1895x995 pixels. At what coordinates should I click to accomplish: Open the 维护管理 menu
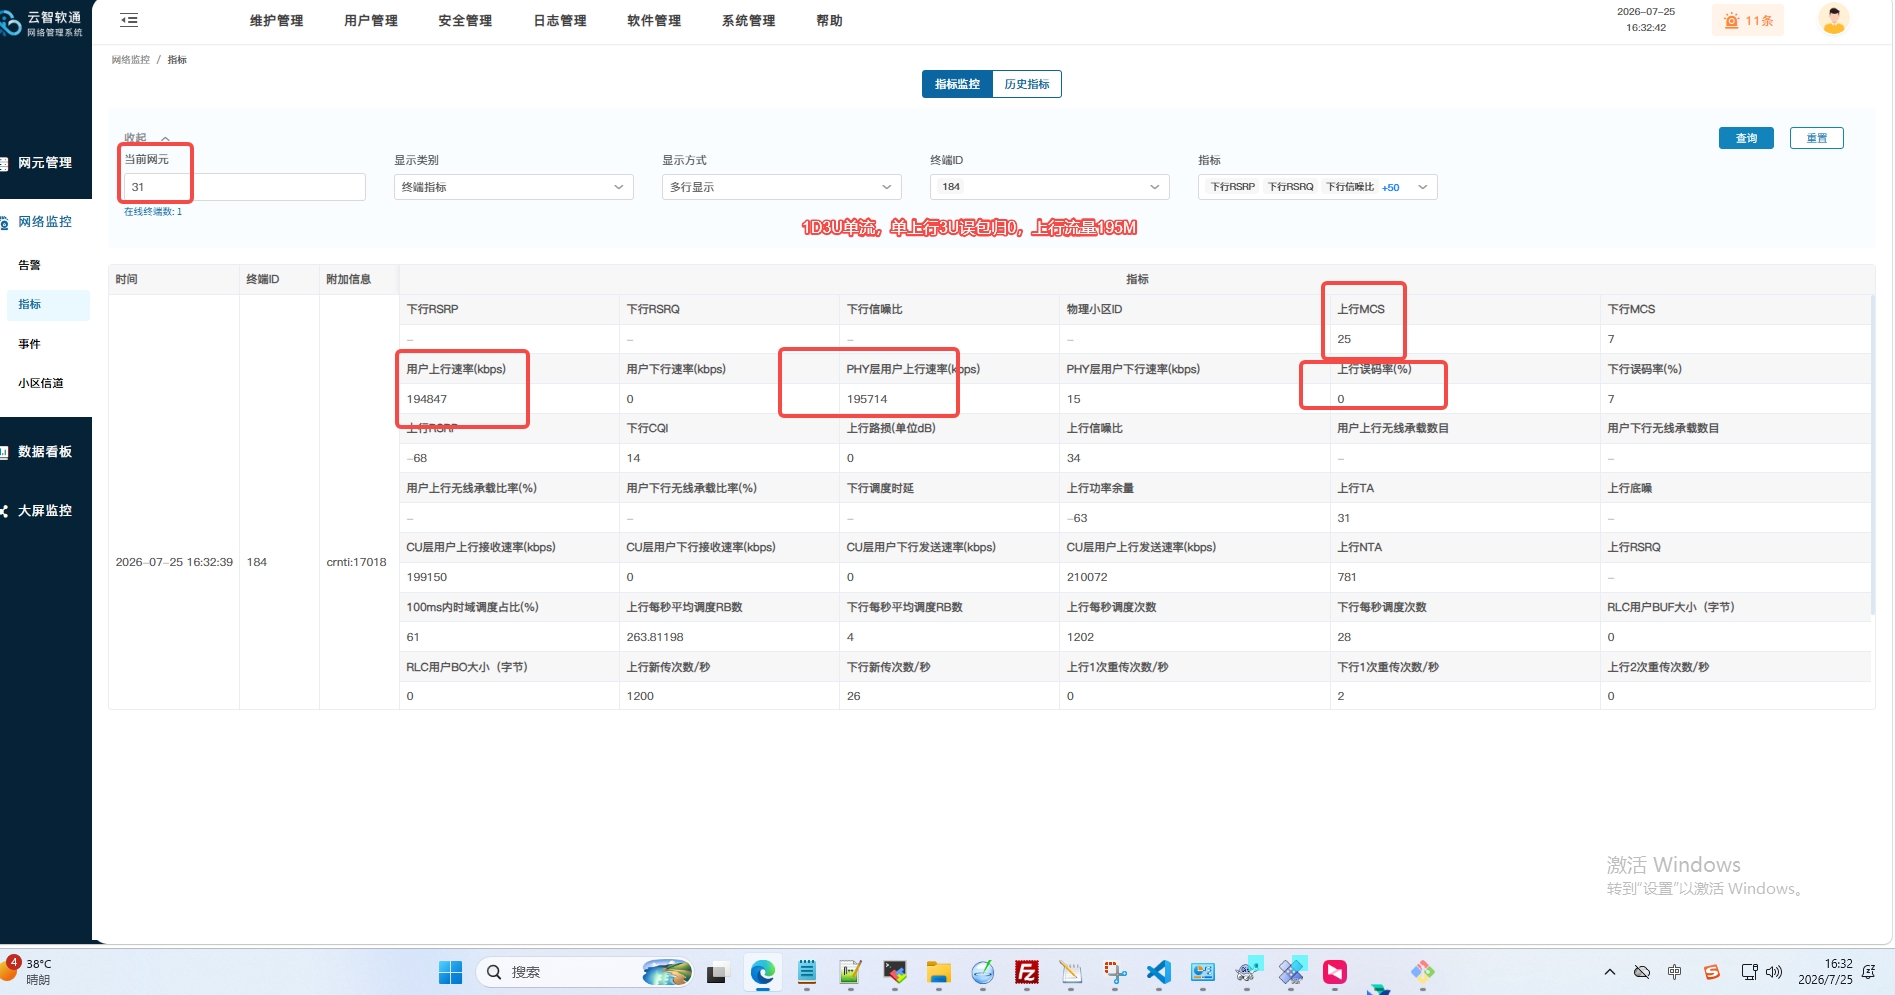(x=276, y=20)
